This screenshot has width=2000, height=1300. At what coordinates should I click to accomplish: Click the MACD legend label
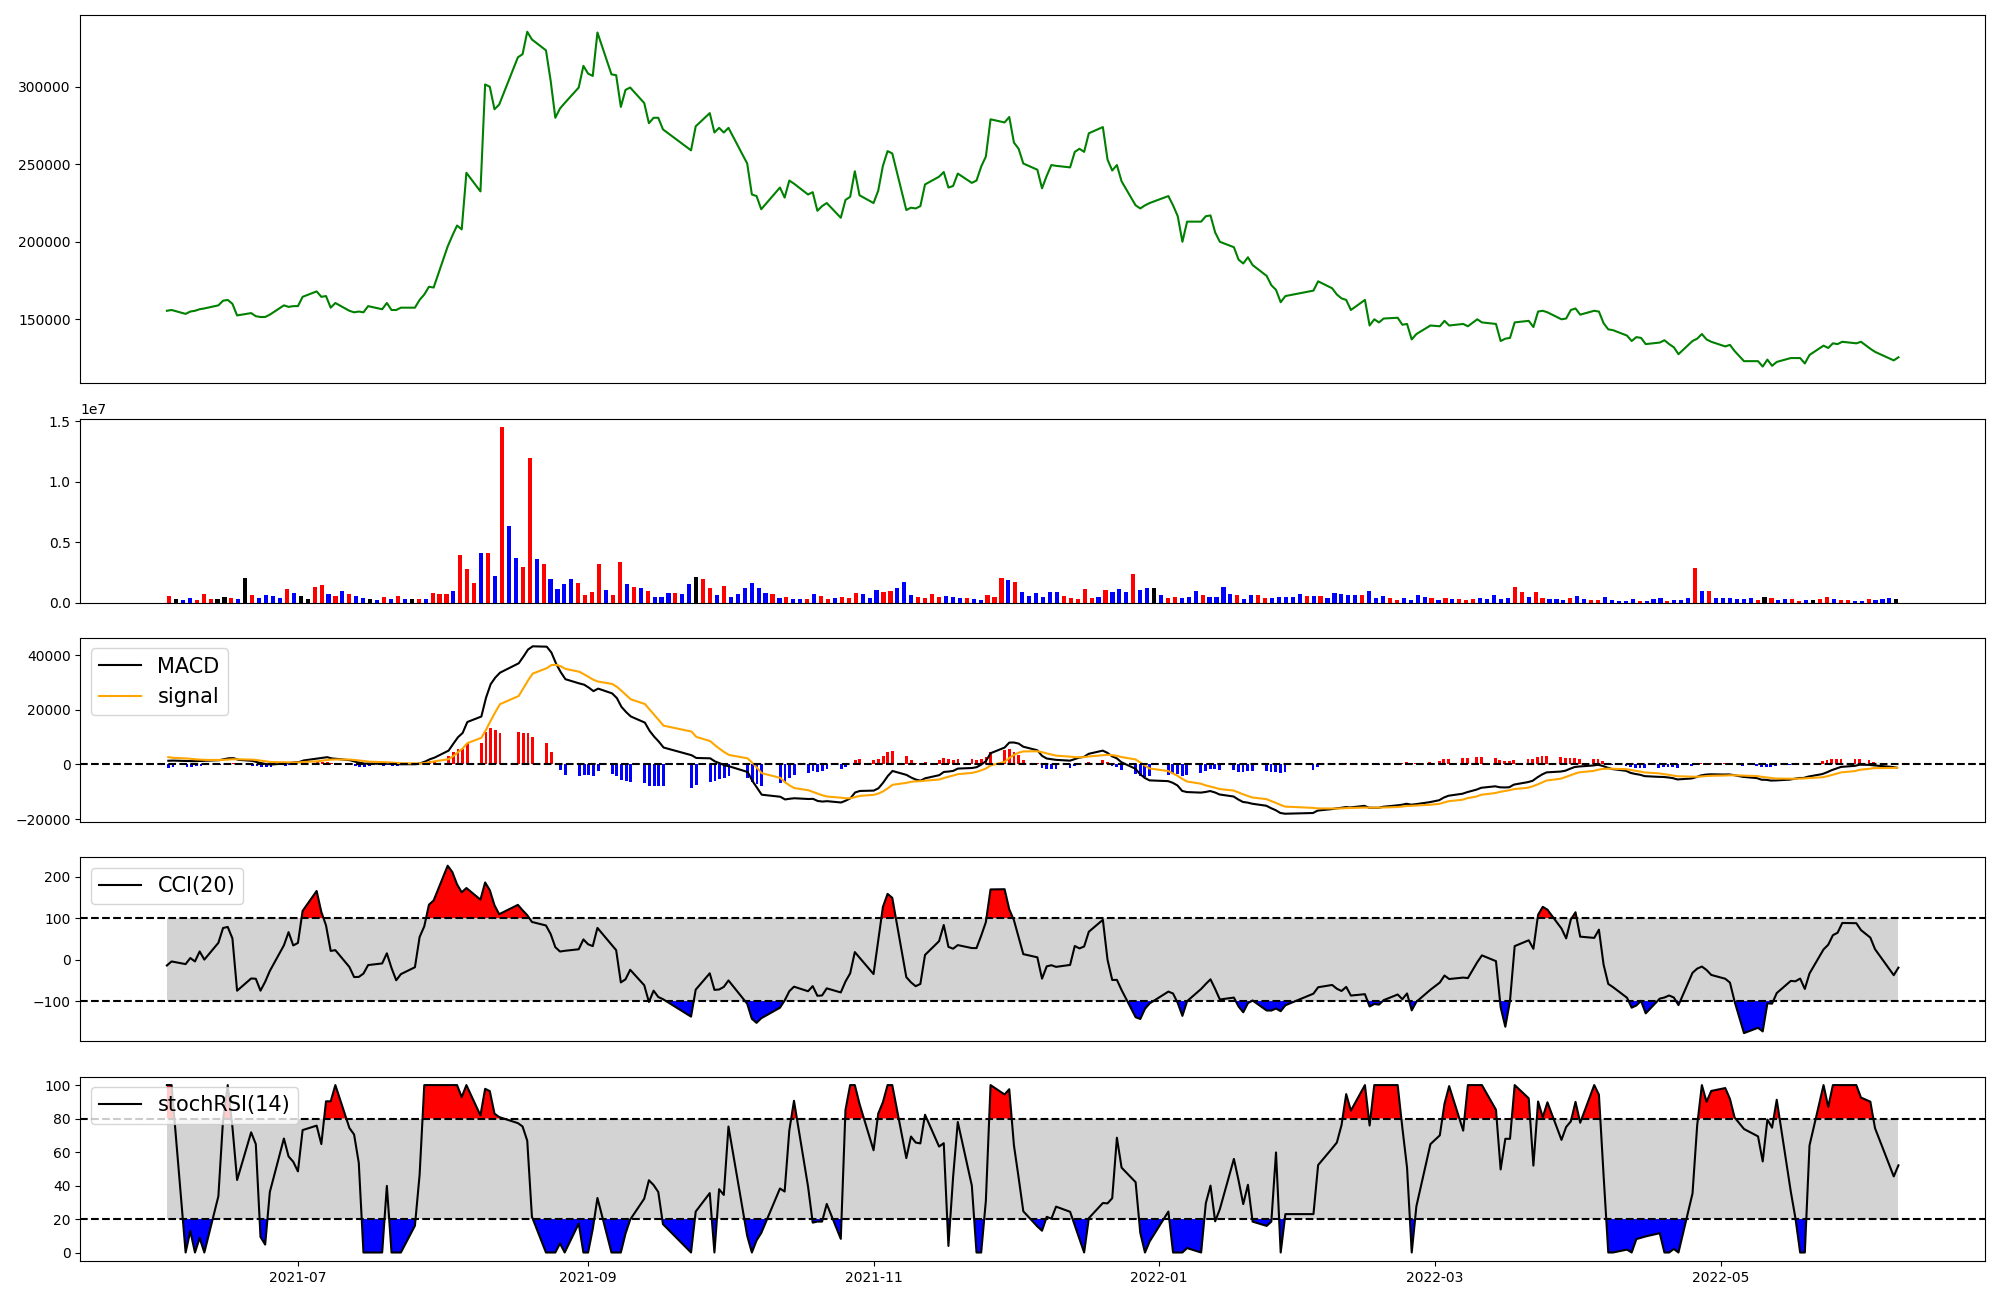187,666
